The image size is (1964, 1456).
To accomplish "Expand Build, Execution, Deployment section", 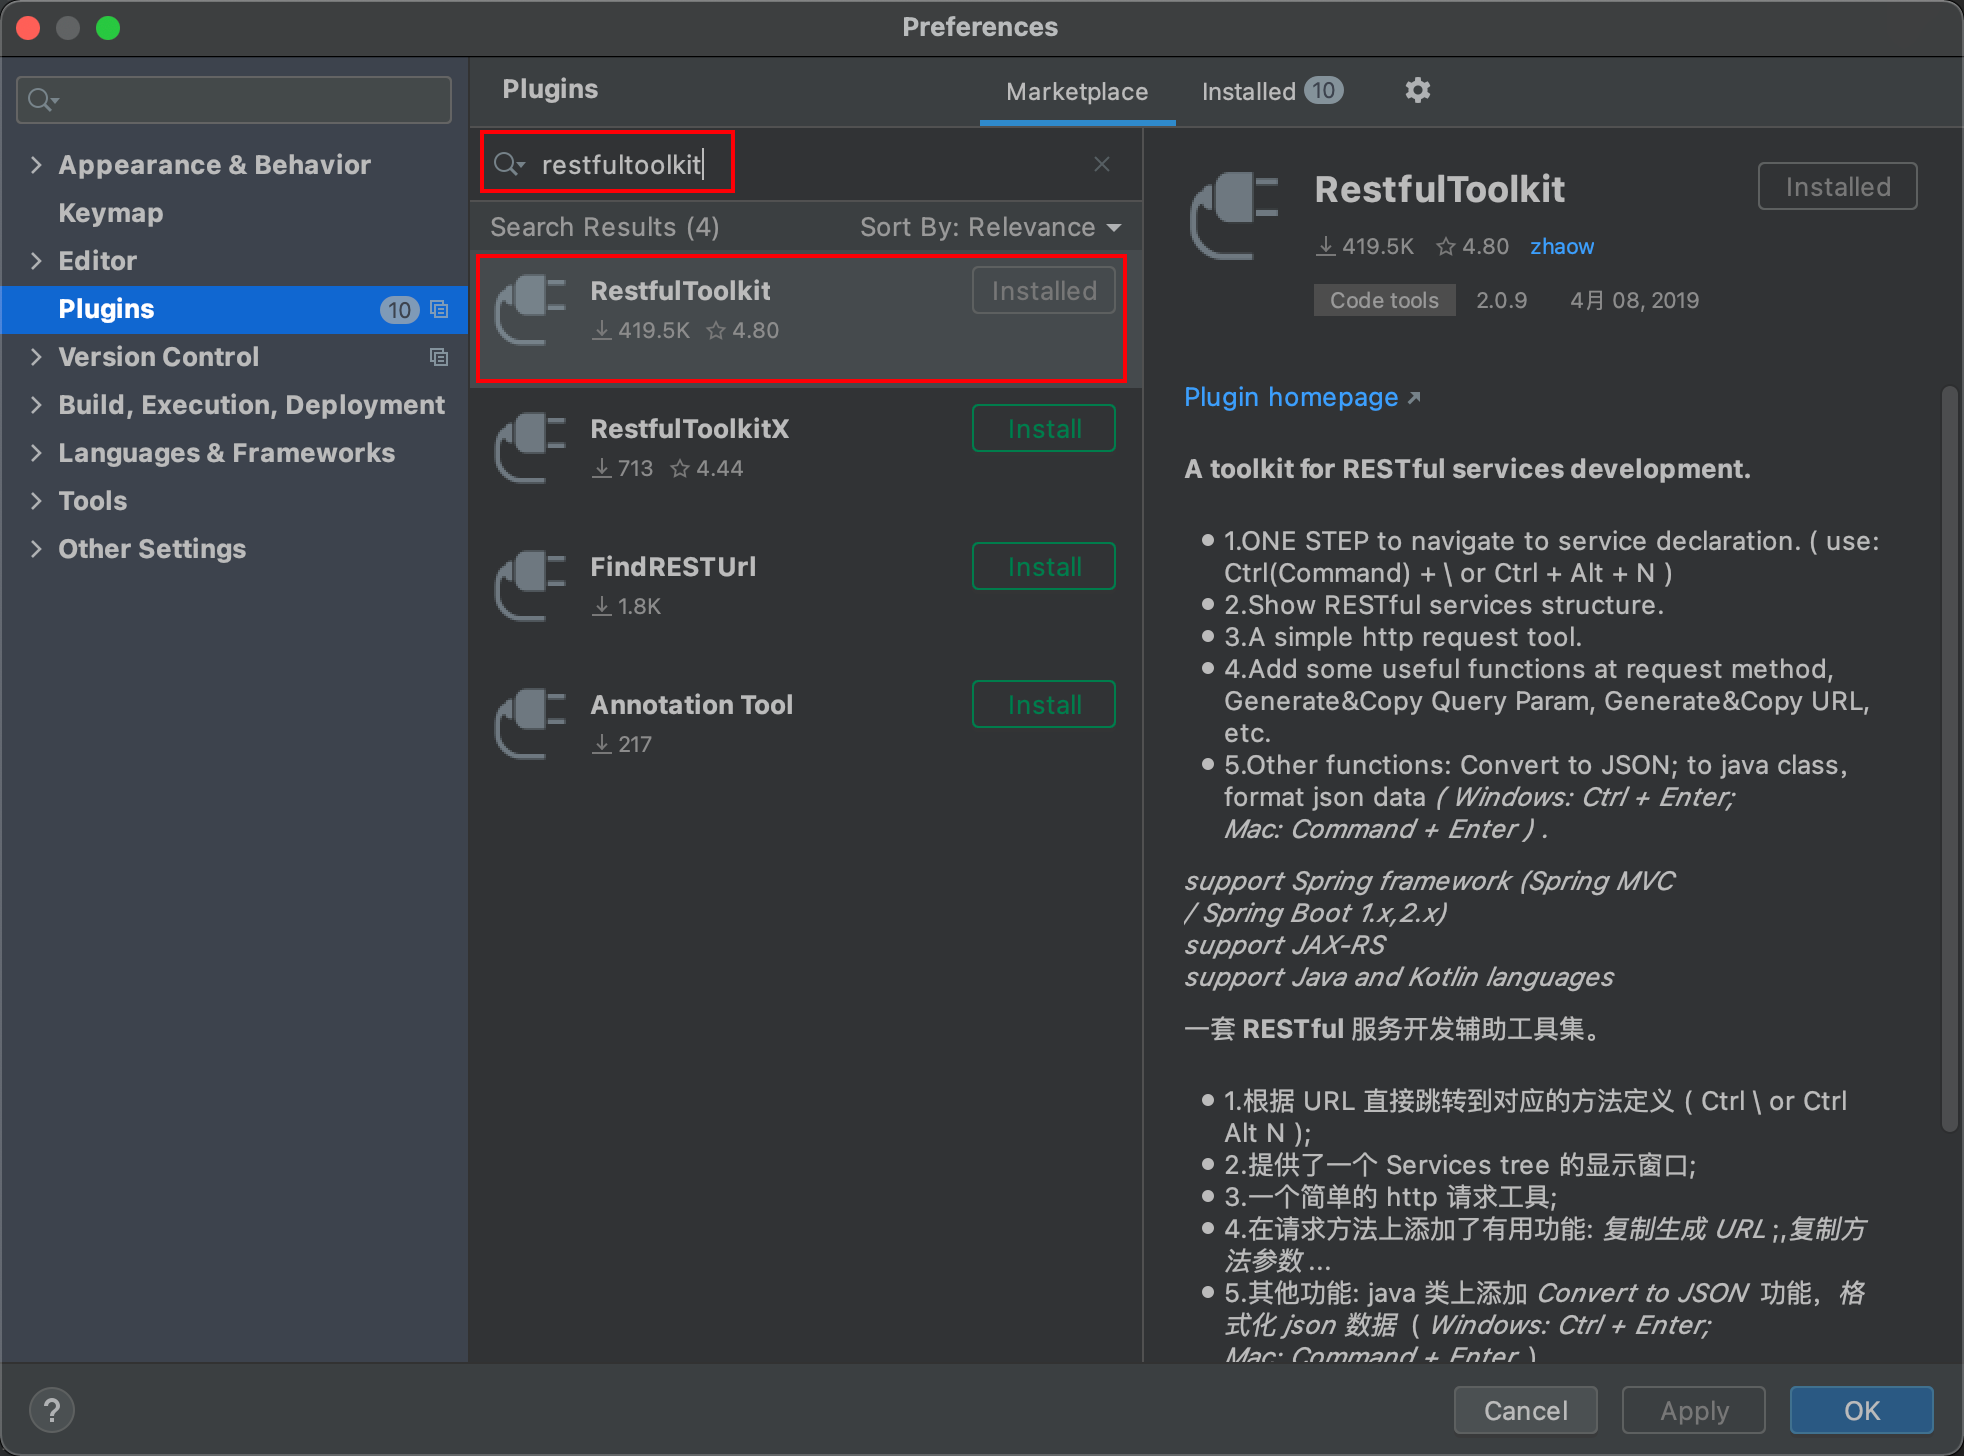I will [x=36, y=405].
